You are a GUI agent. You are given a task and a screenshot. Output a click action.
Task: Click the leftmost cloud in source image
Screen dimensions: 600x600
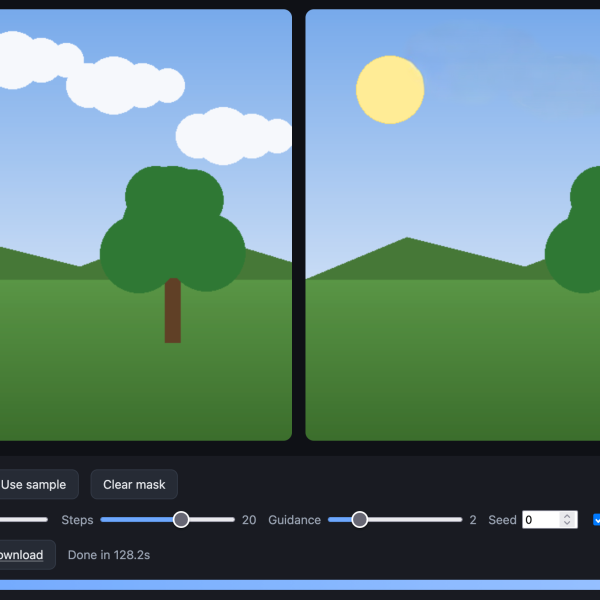40,60
